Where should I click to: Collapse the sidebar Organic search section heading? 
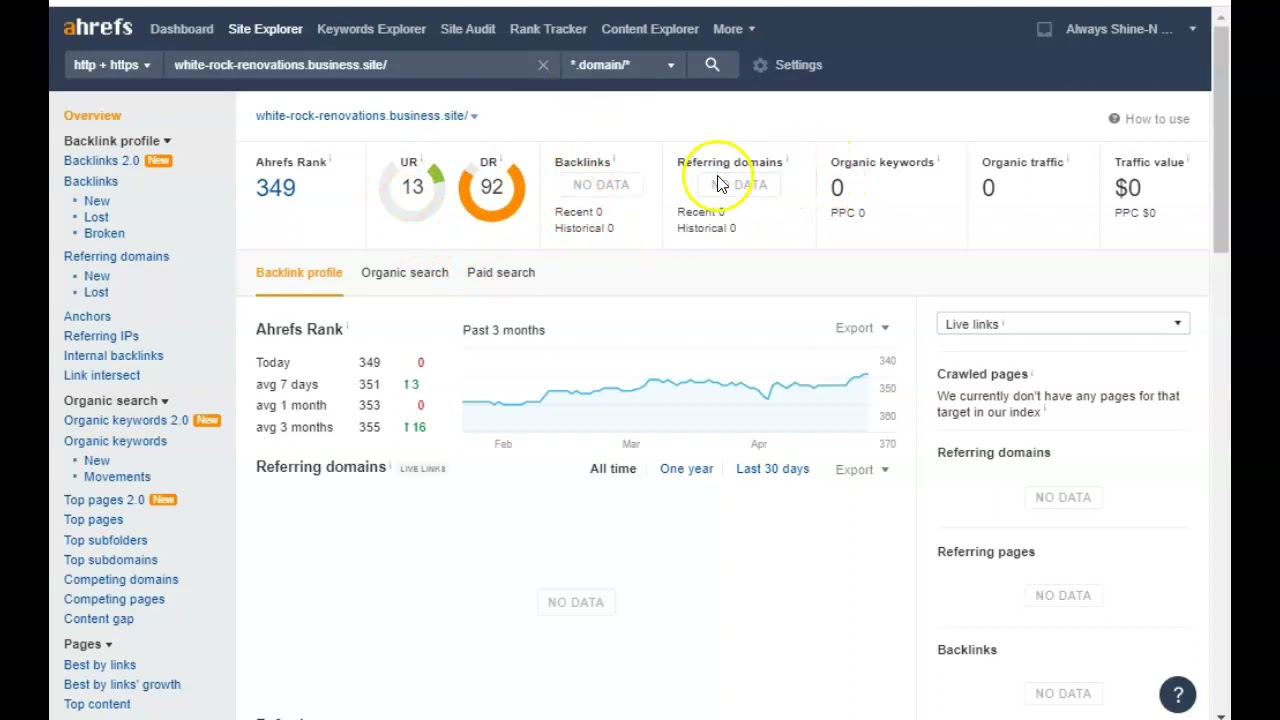tap(116, 401)
